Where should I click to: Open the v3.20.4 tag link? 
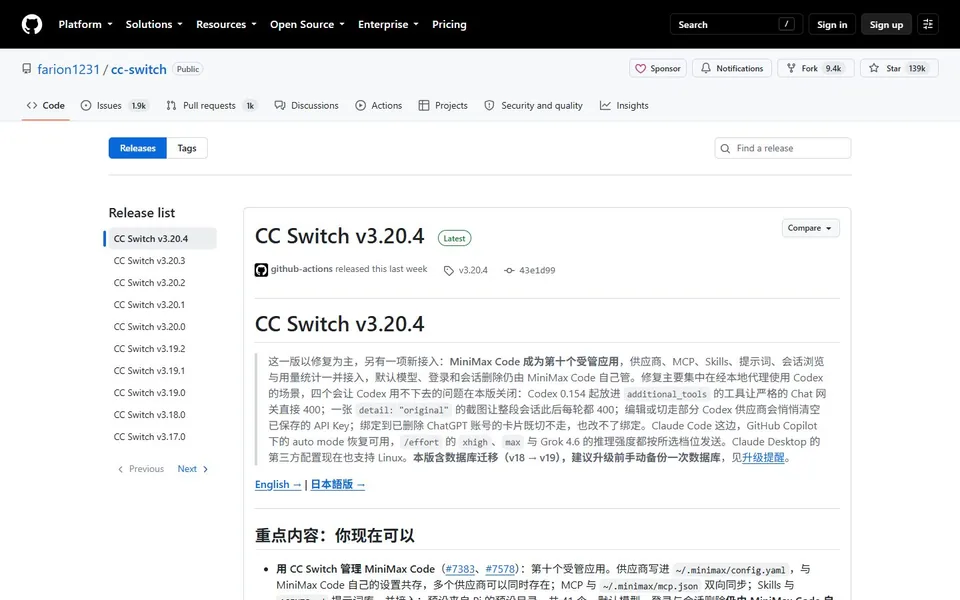pyautogui.click(x=473, y=270)
